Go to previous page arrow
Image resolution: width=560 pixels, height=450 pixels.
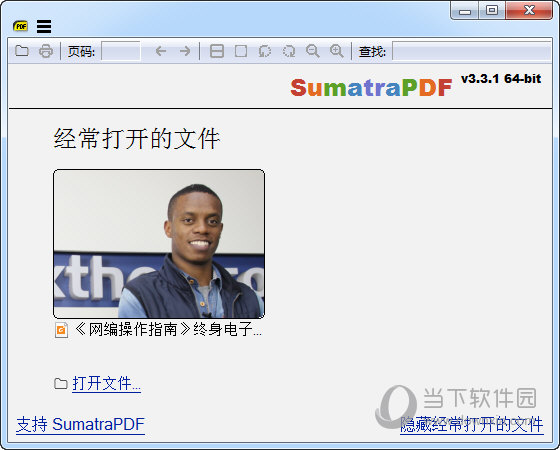click(161, 51)
